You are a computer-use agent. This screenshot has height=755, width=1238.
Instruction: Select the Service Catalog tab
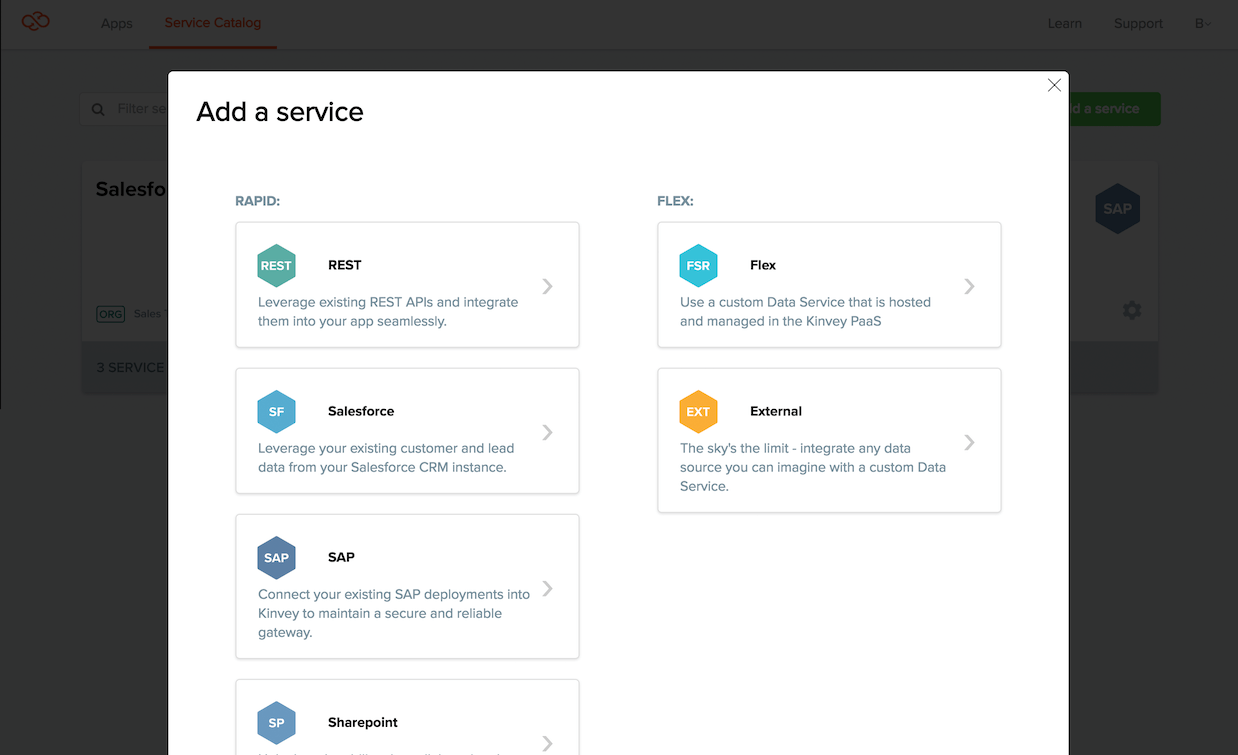click(x=212, y=23)
